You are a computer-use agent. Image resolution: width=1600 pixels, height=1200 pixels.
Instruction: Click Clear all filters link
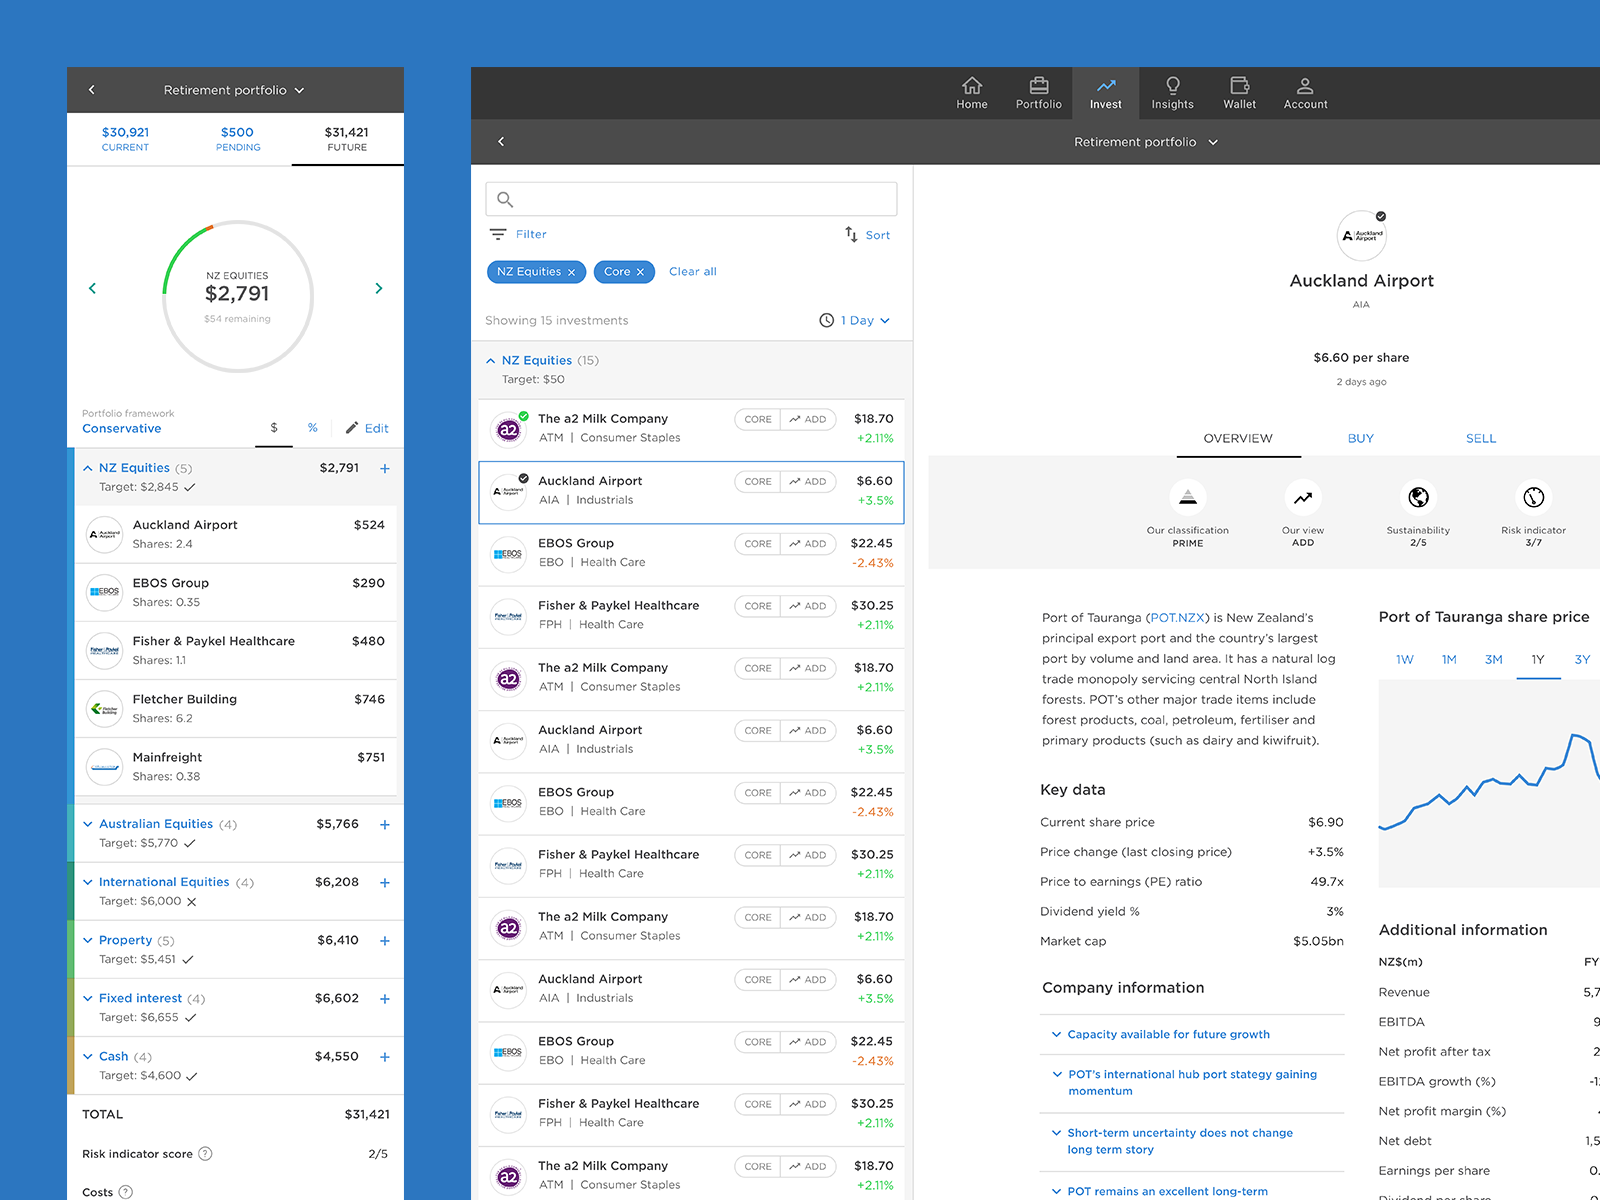[x=693, y=272]
